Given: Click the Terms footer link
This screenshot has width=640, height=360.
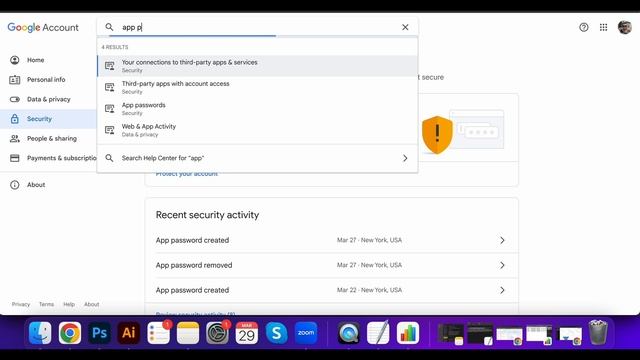Looking at the screenshot, I should pos(47,304).
